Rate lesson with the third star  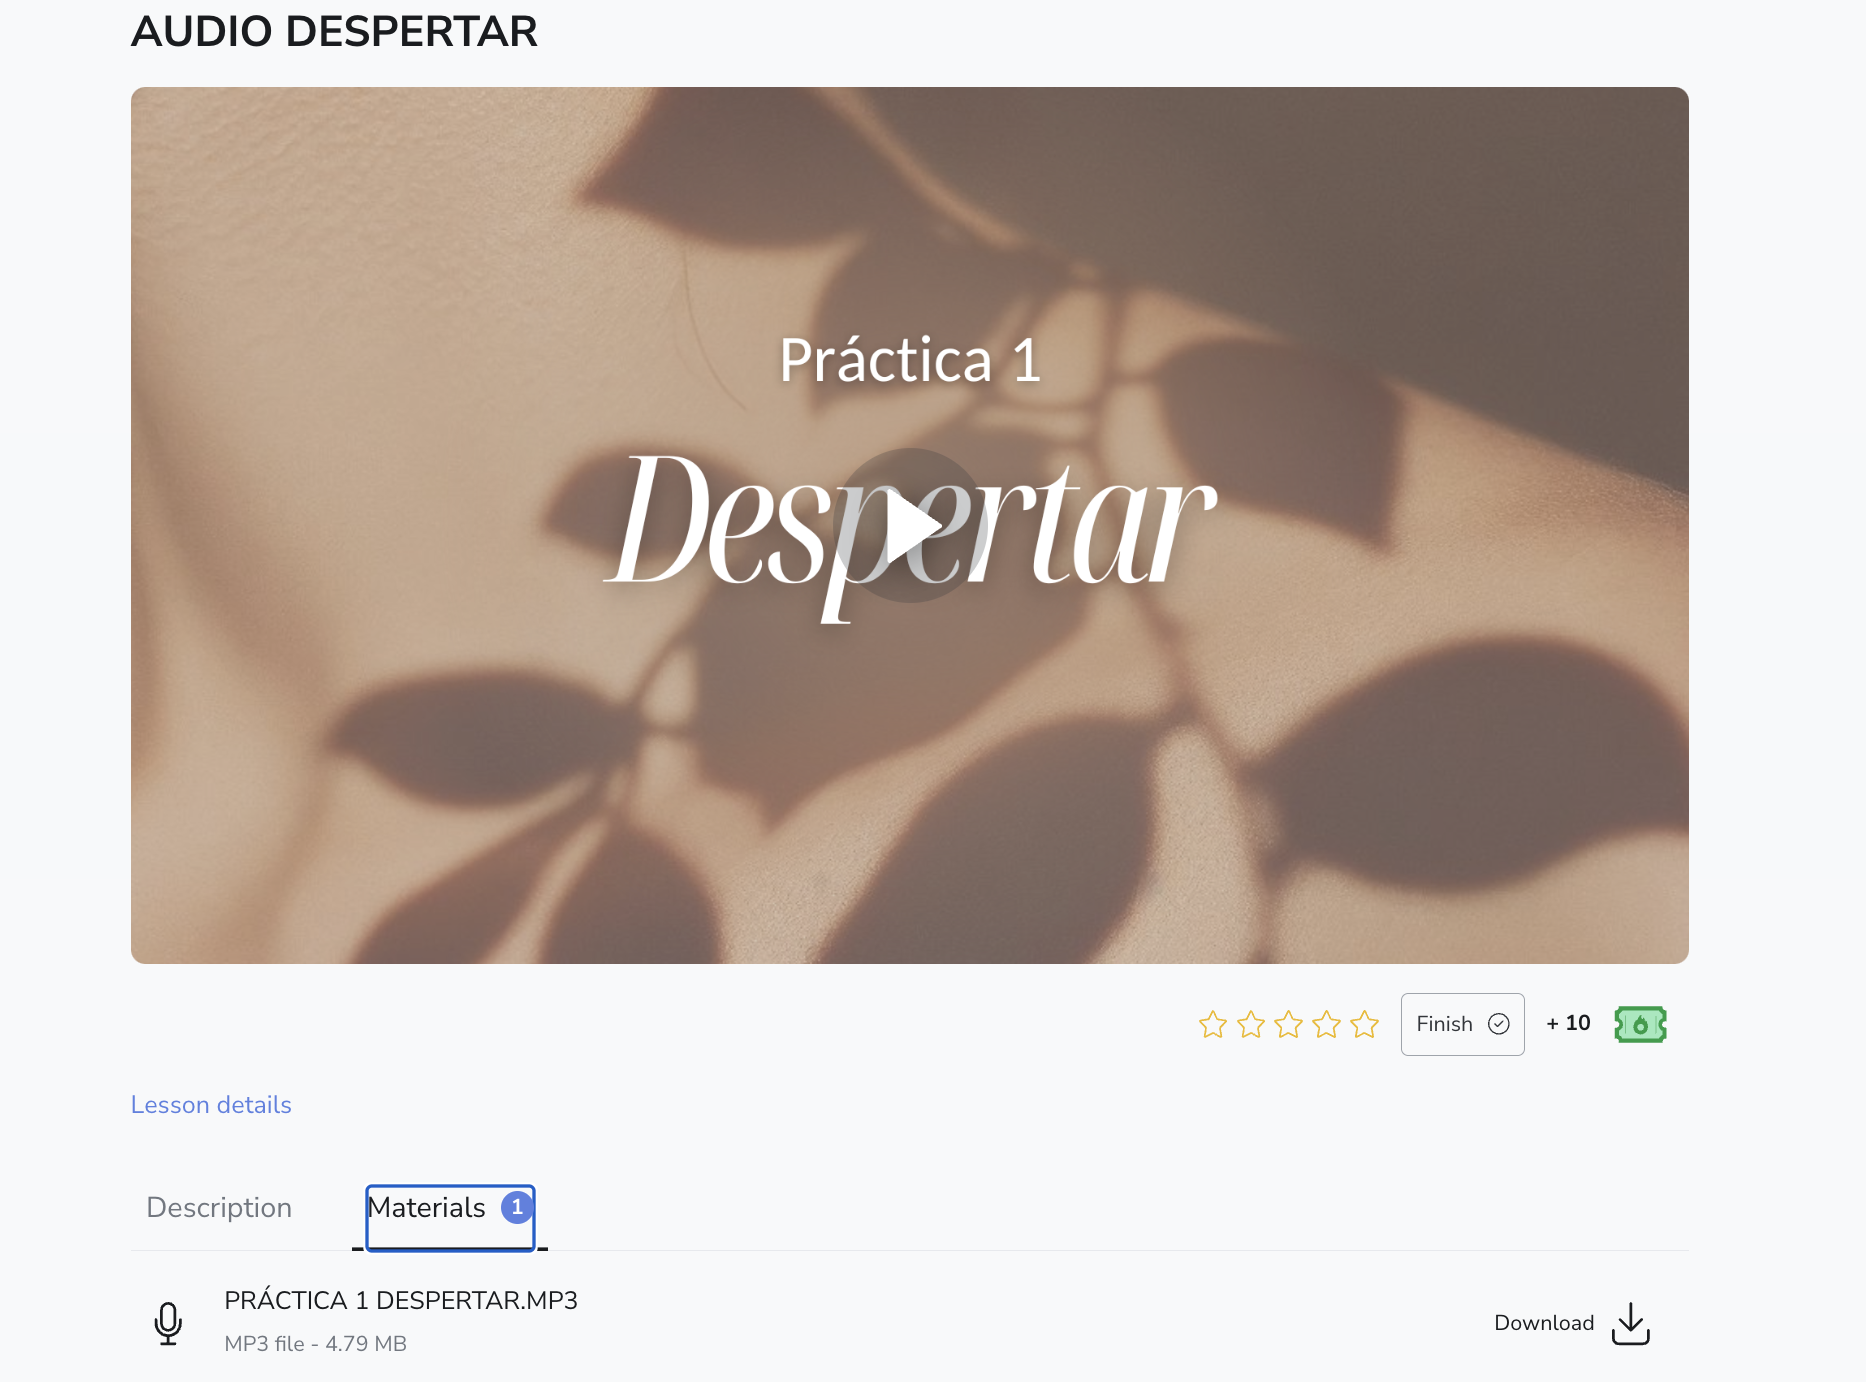coord(1289,1024)
